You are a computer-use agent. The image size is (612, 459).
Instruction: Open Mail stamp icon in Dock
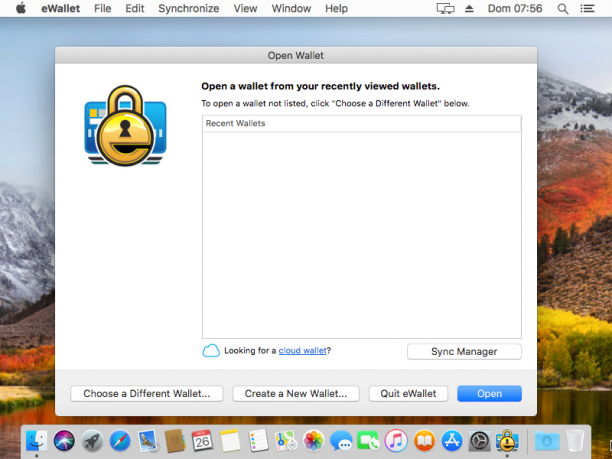[148, 441]
